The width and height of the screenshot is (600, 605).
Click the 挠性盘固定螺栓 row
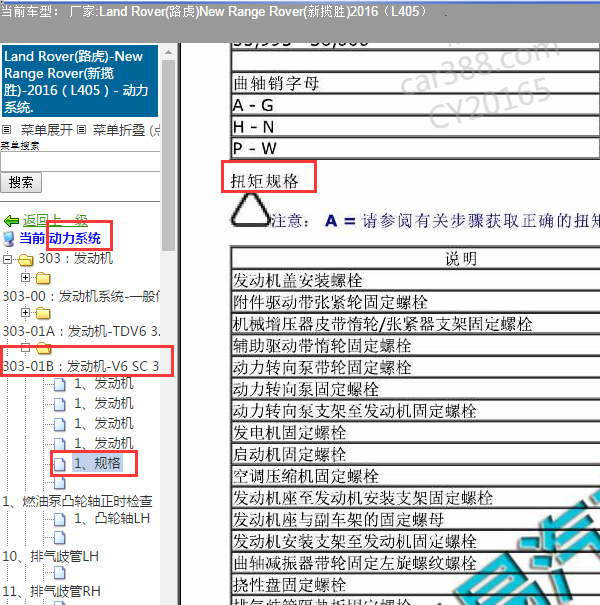point(415,585)
